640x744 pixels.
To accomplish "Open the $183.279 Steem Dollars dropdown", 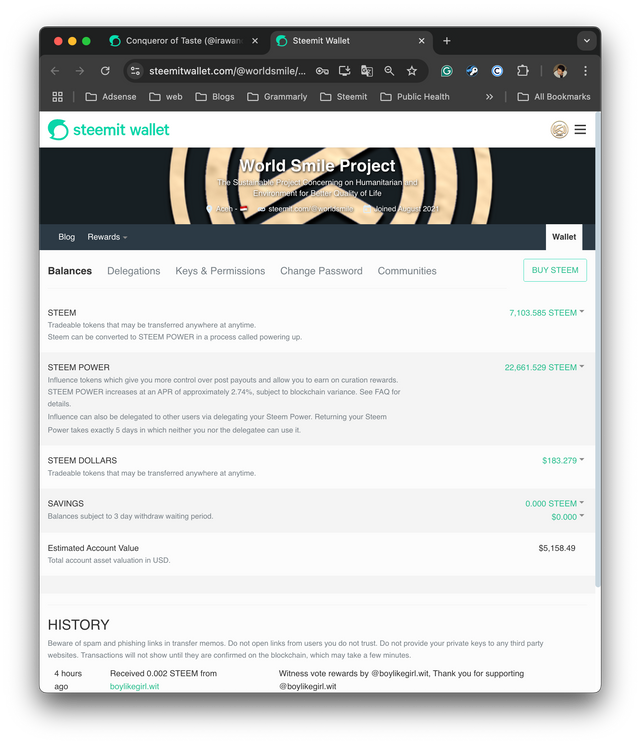I will tap(563, 460).
